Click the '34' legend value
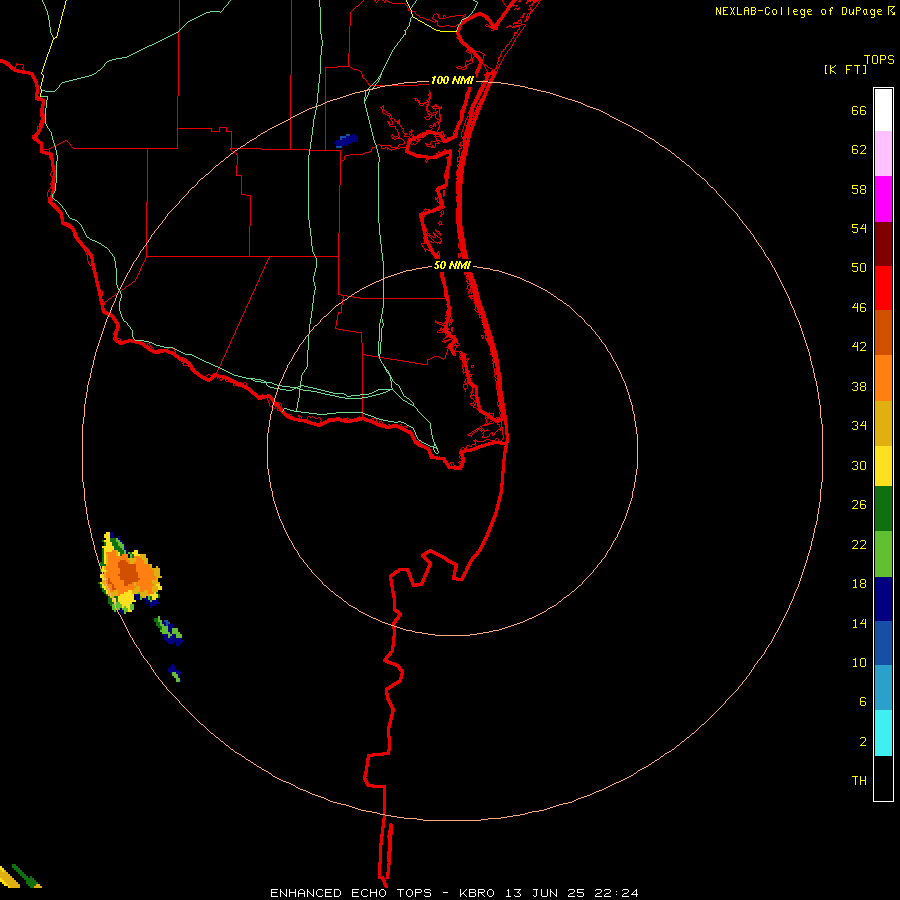The height and width of the screenshot is (900, 900). [859, 425]
